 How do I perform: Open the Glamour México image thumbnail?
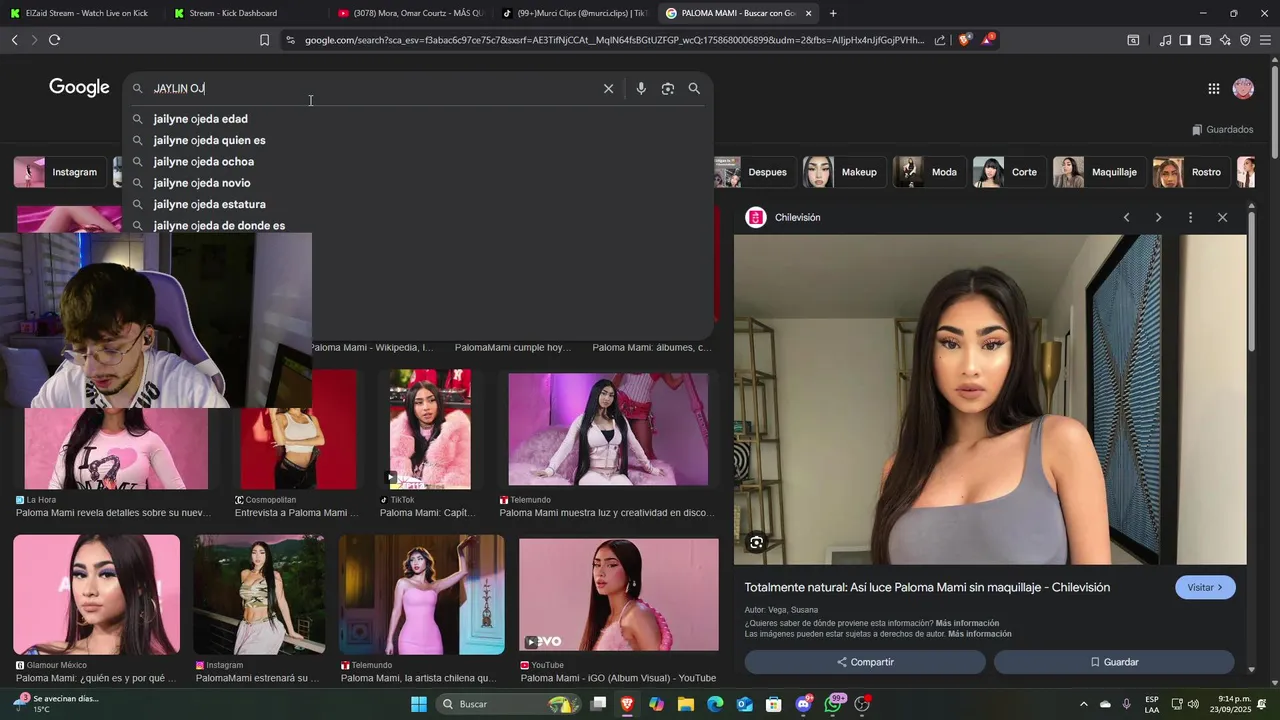[x=97, y=595]
